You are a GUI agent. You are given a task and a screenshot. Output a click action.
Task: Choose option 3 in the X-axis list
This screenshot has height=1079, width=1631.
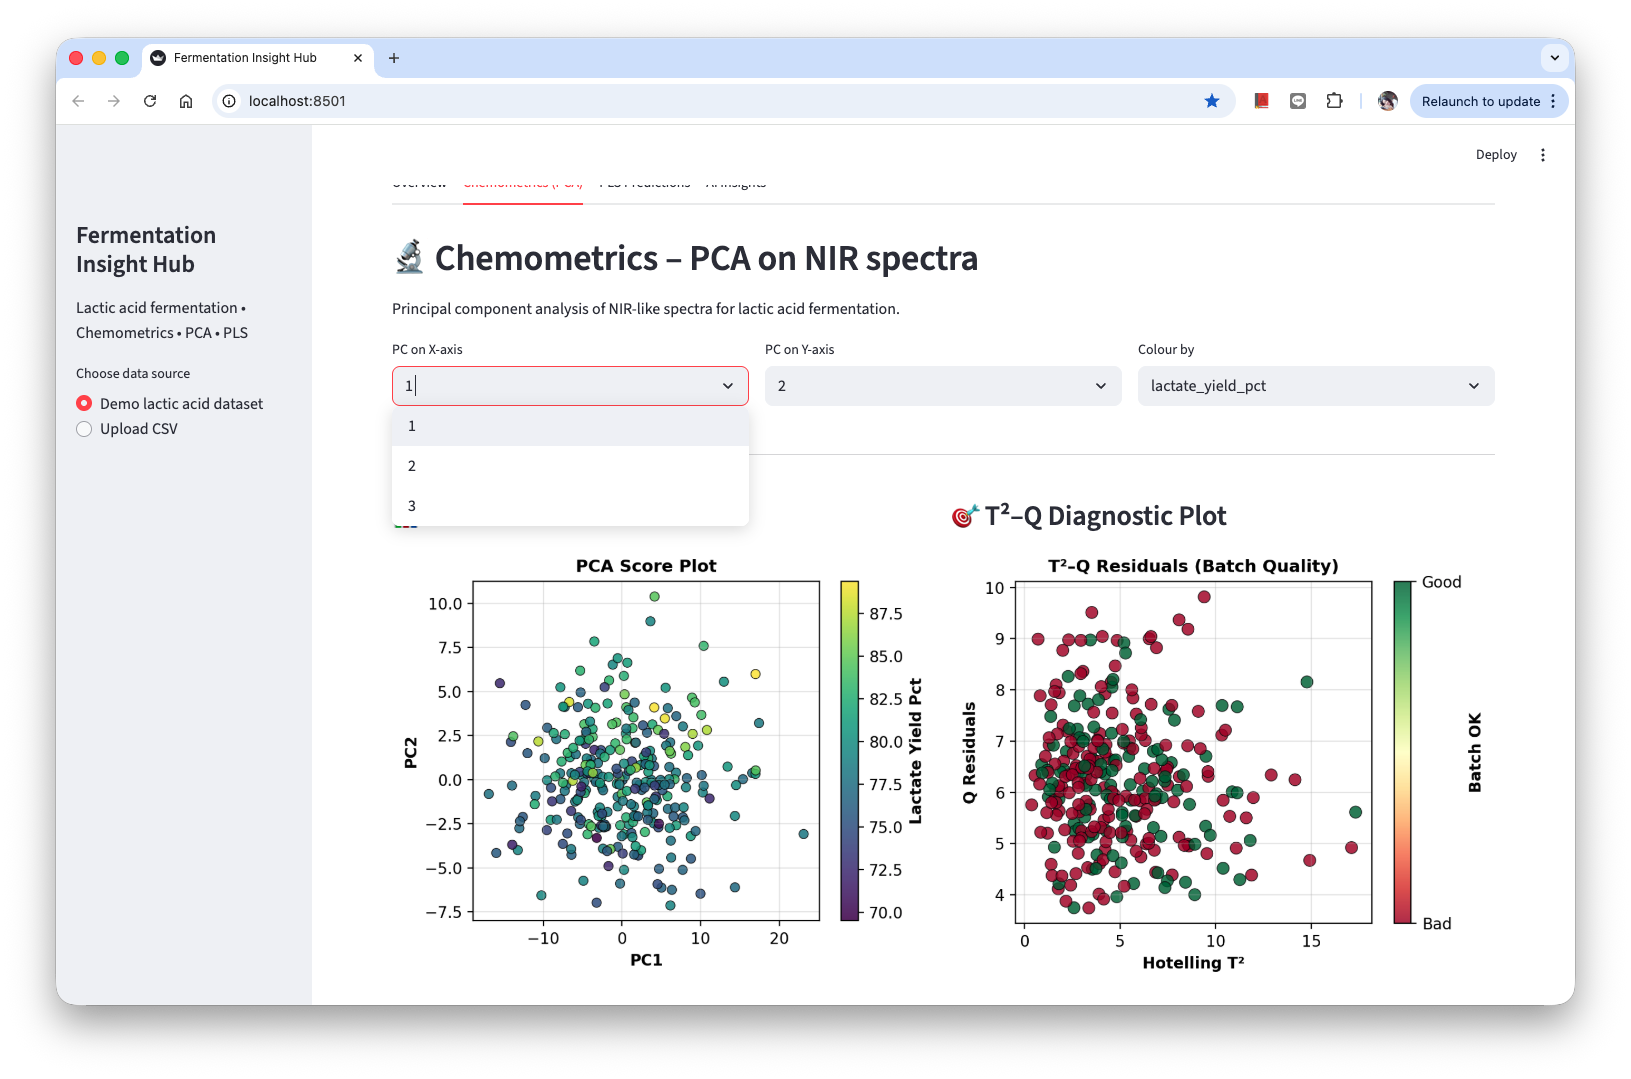(570, 506)
